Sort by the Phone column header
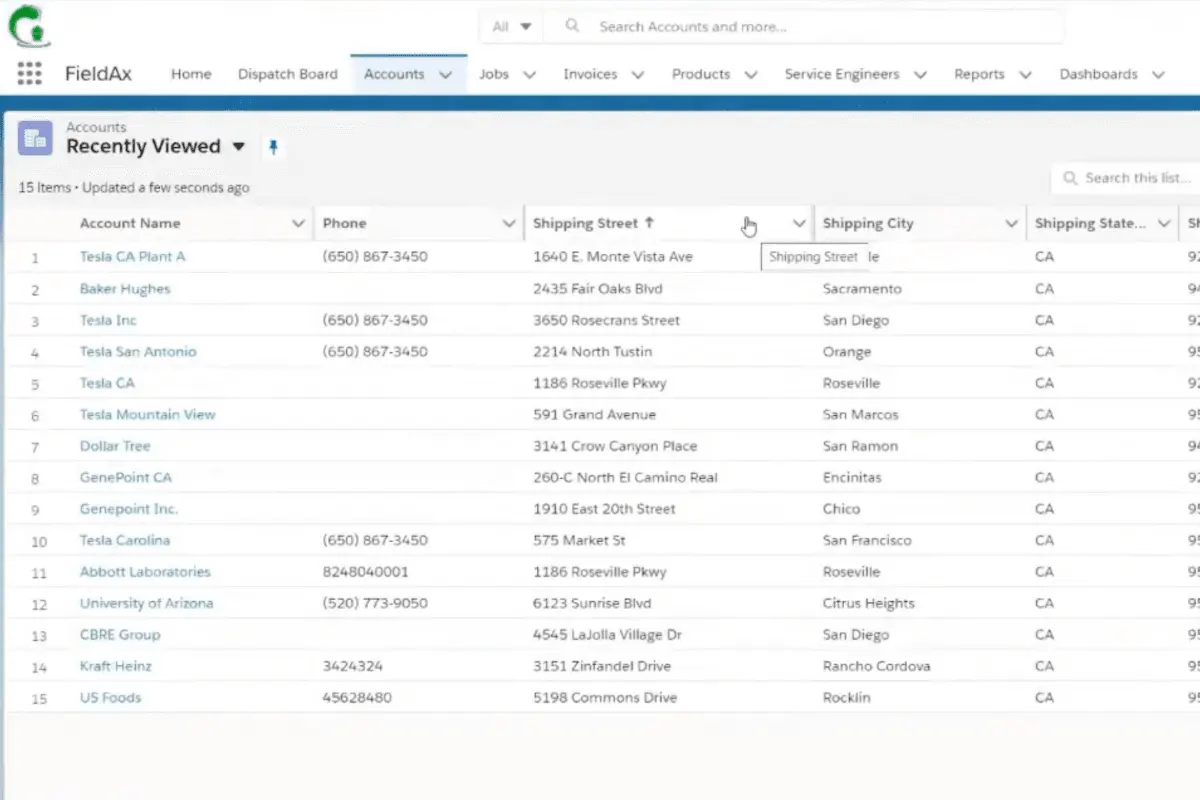This screenshot has height=800, width=1200. point(345,223)
